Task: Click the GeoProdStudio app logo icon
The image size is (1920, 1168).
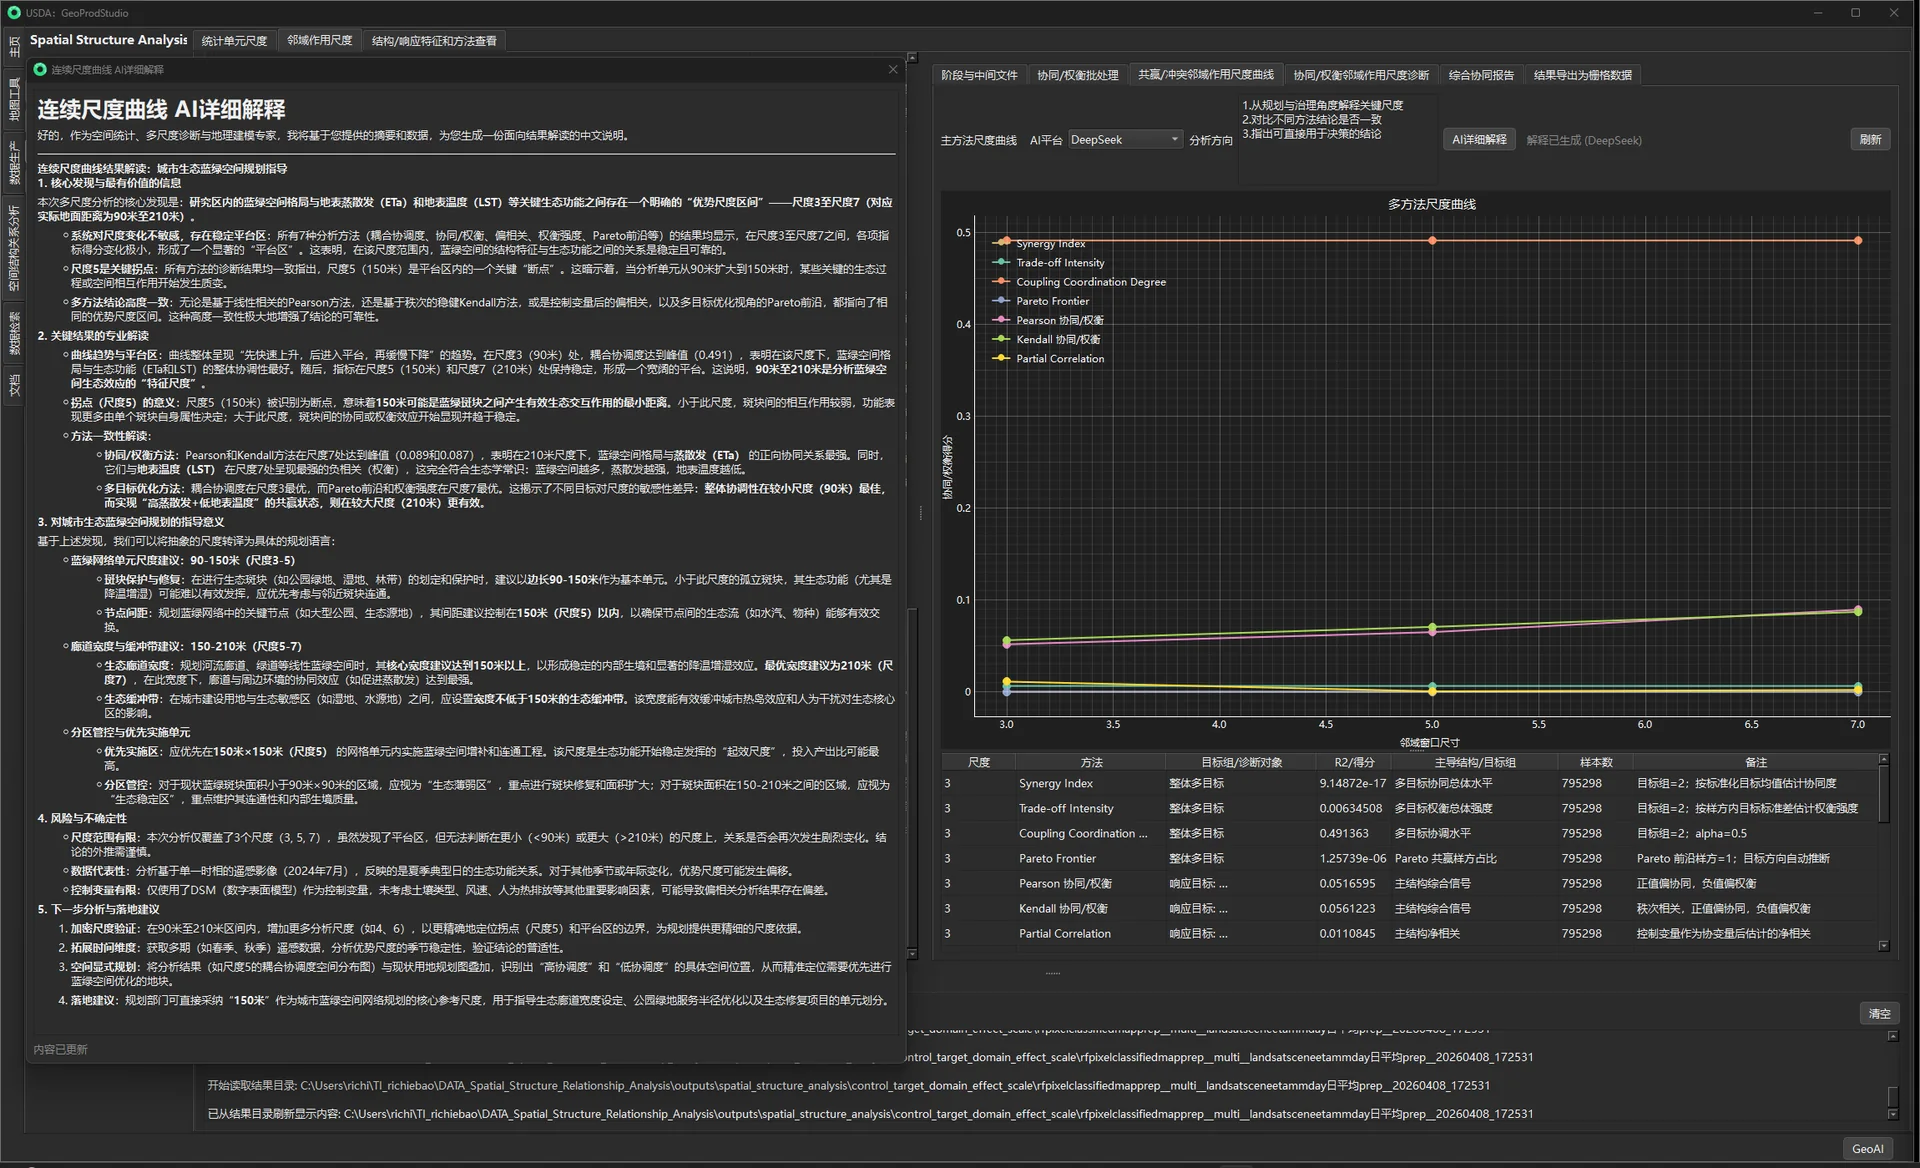Action: (x=14, y=13)
